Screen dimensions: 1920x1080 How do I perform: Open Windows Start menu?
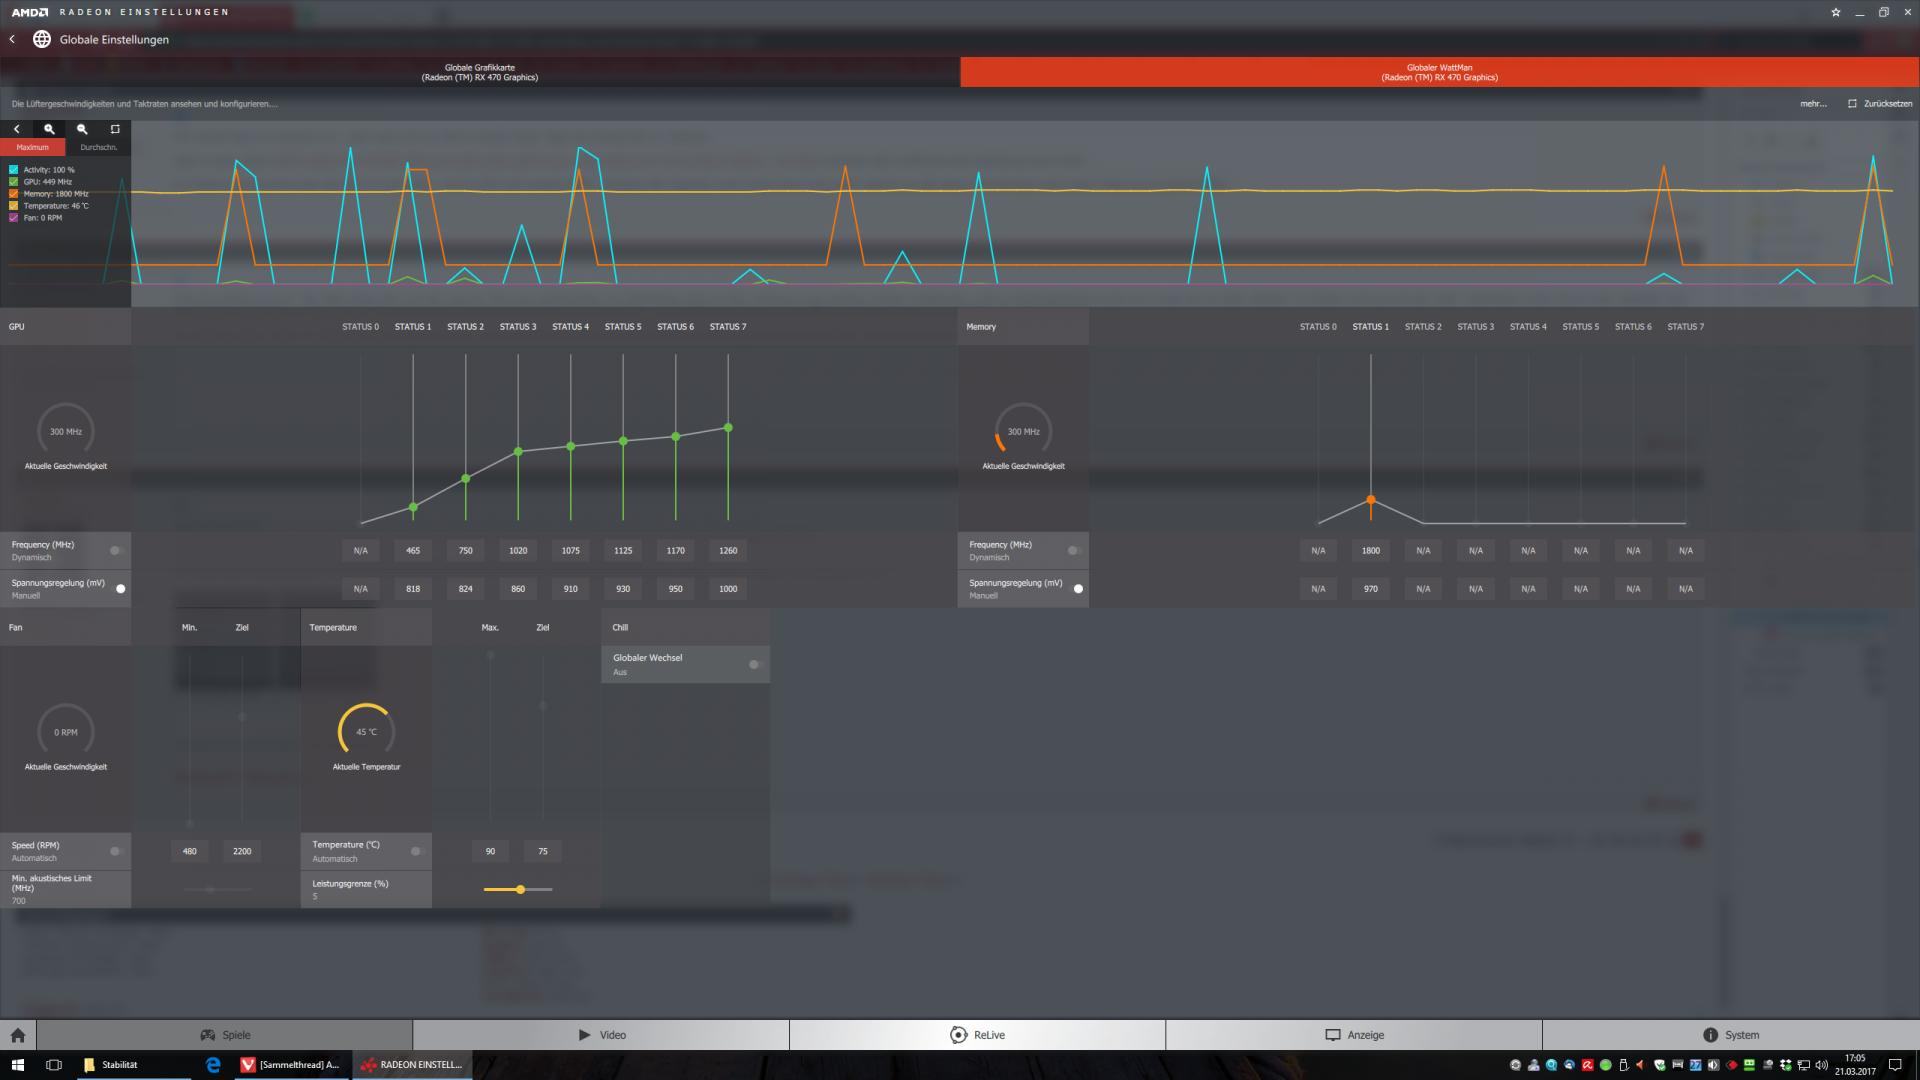click(x=17, y=1065)
